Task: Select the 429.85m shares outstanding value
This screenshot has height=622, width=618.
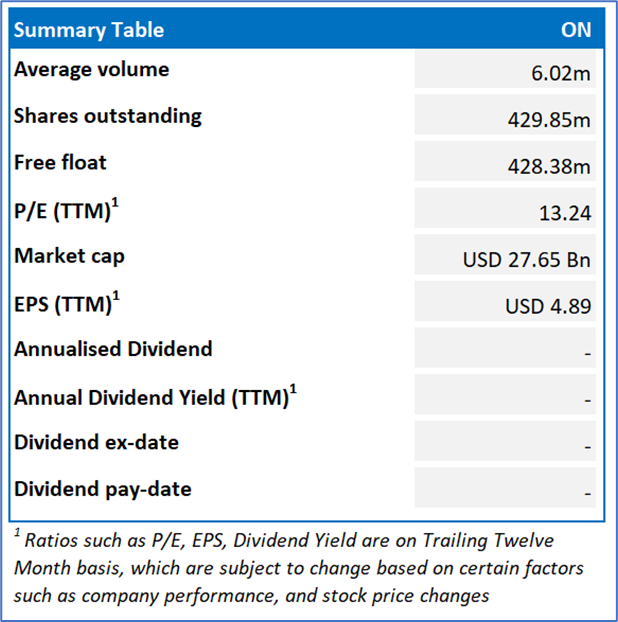Action: tap(549, 119)
